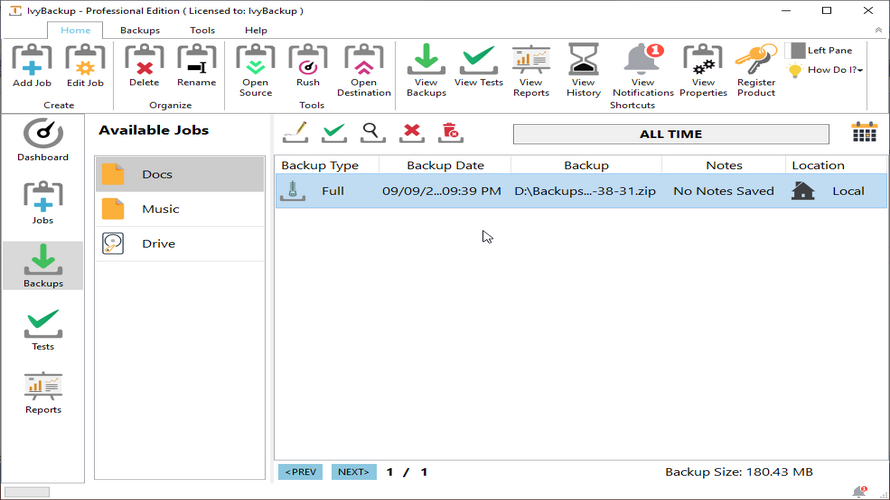Viewport: 890px width, 500px height.
Task: Click the <PREV page button
Action: (300, 472)
